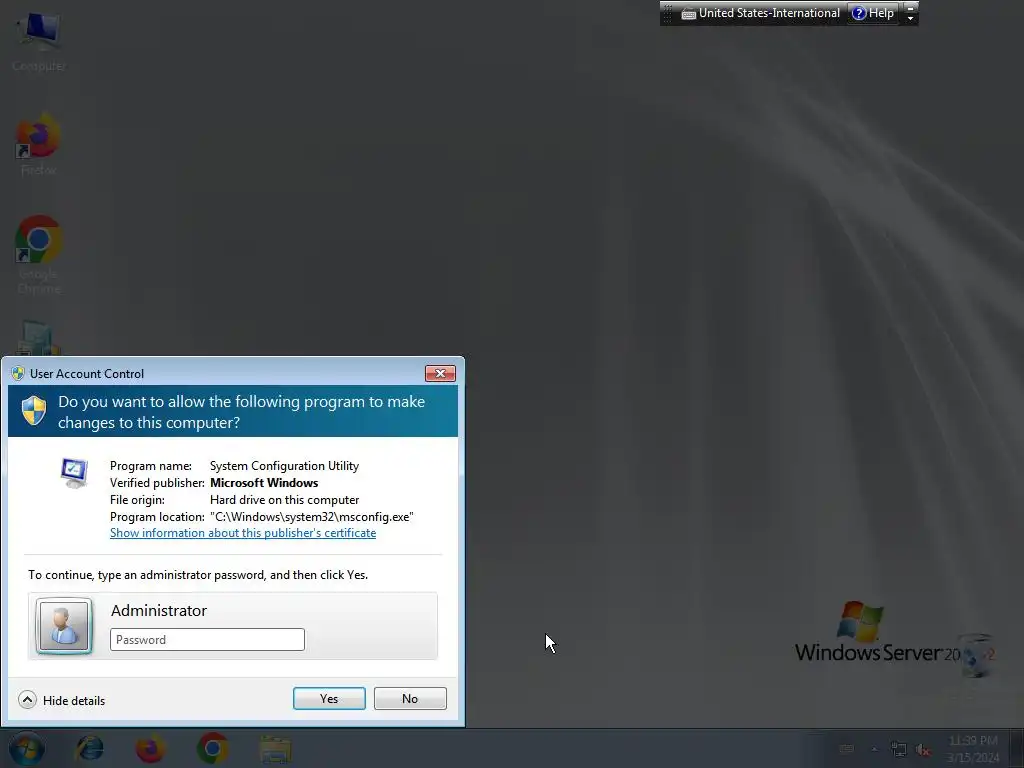Open the publisher's certificate information link
The height and width of the screenshot is (768, 1024).
click(x=243, y=533)
